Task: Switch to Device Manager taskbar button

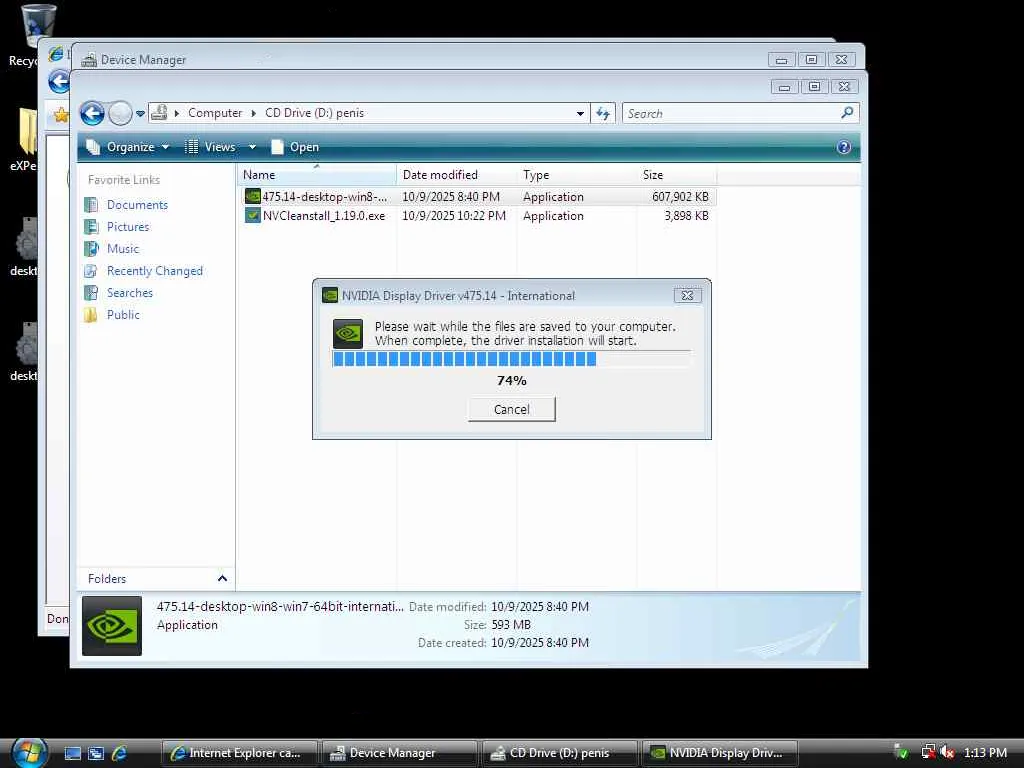Action: pyautogui.click(x=399, y=753)
